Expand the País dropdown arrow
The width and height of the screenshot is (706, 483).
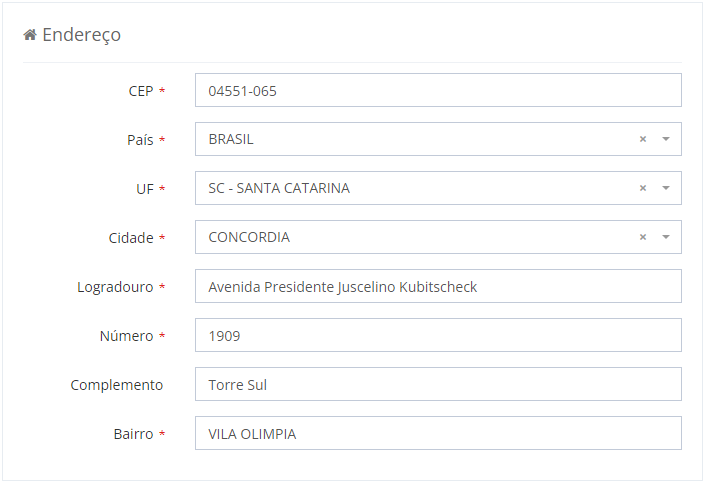tap(666, 139)
